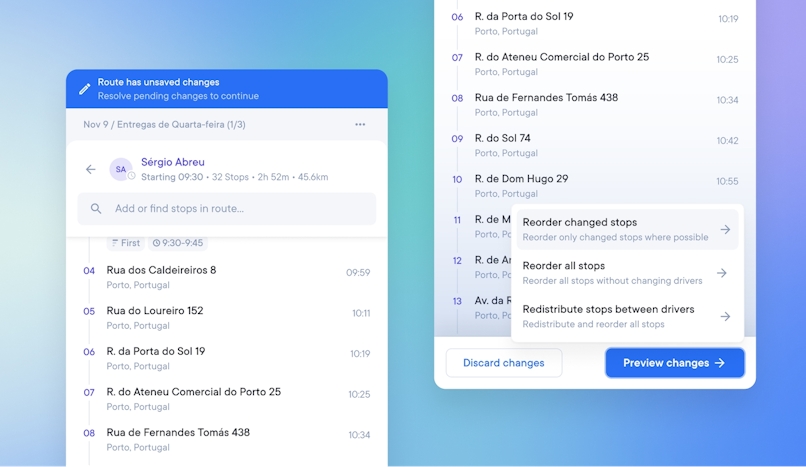Click stop number 12 in right panel

click(457, 260)
